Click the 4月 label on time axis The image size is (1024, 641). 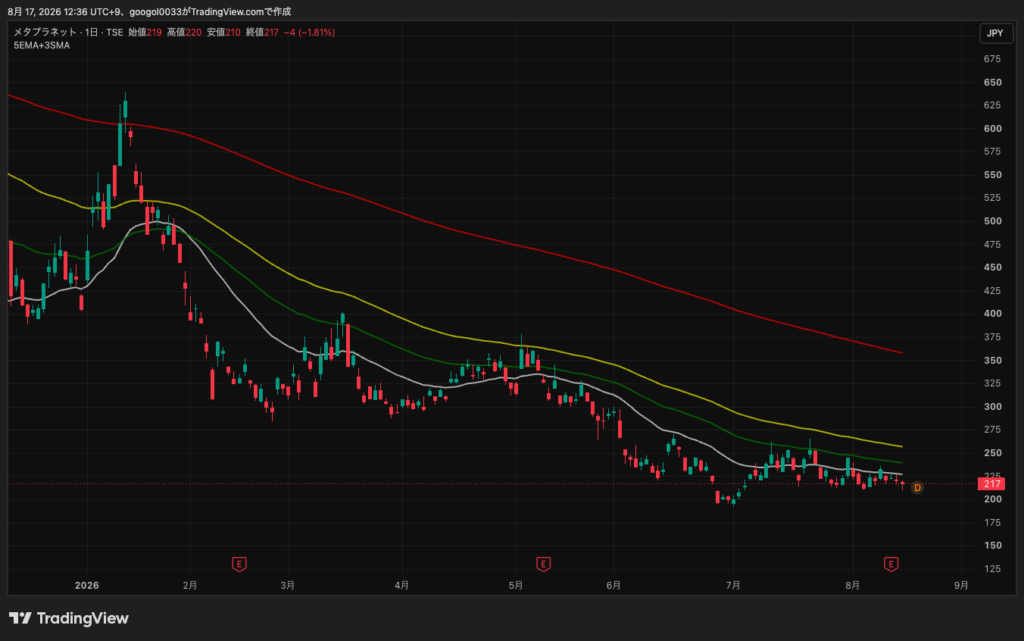(x=402, y=586)
